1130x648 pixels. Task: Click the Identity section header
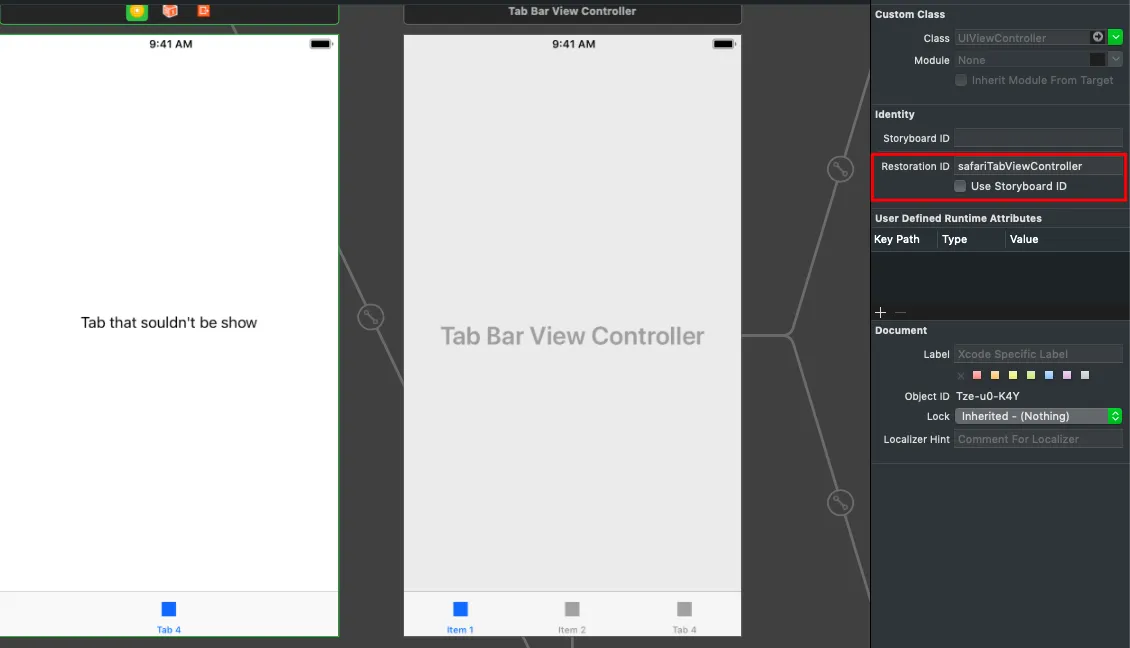tap(894, 115)
